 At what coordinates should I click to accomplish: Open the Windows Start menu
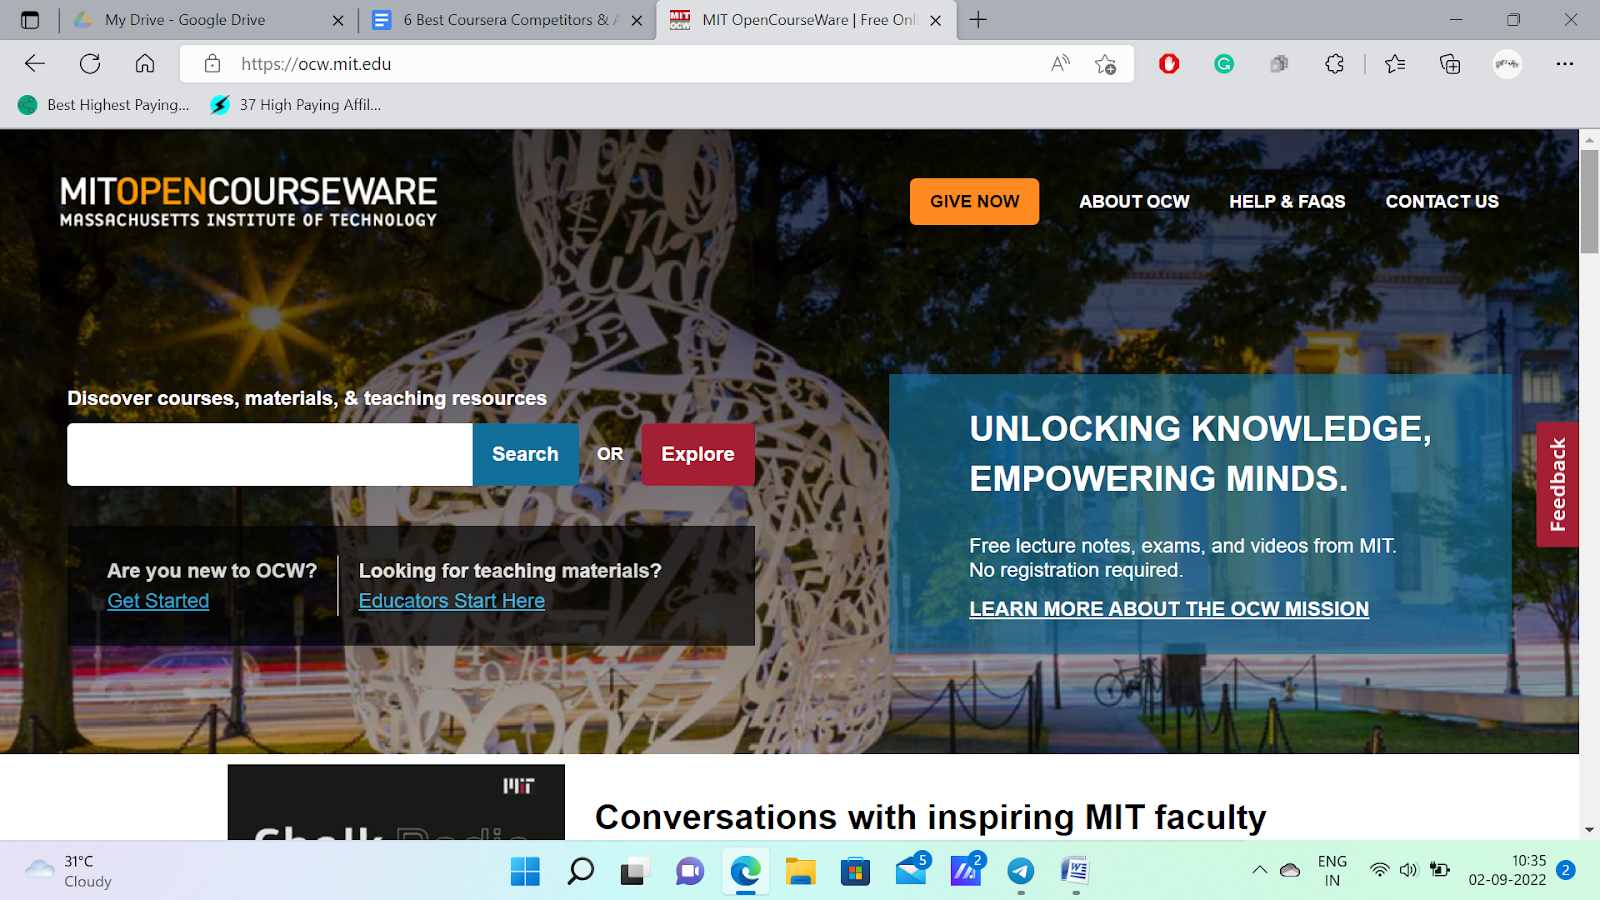tap(525, 871)
